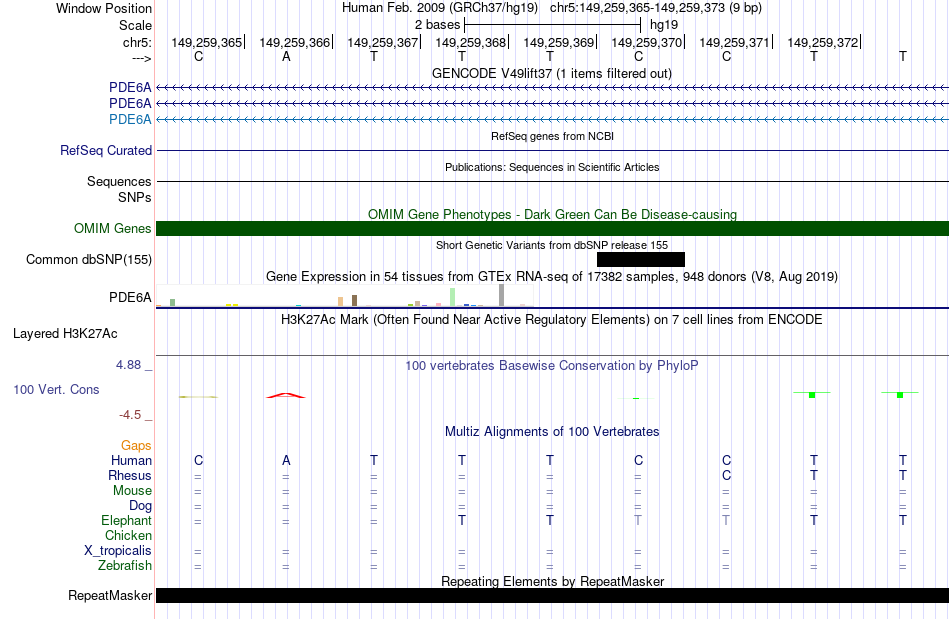This screenshot has height=619, width=950.
Task: Click the Dog alignment row label
Action: pyautogui.click(x=140, y=506)
